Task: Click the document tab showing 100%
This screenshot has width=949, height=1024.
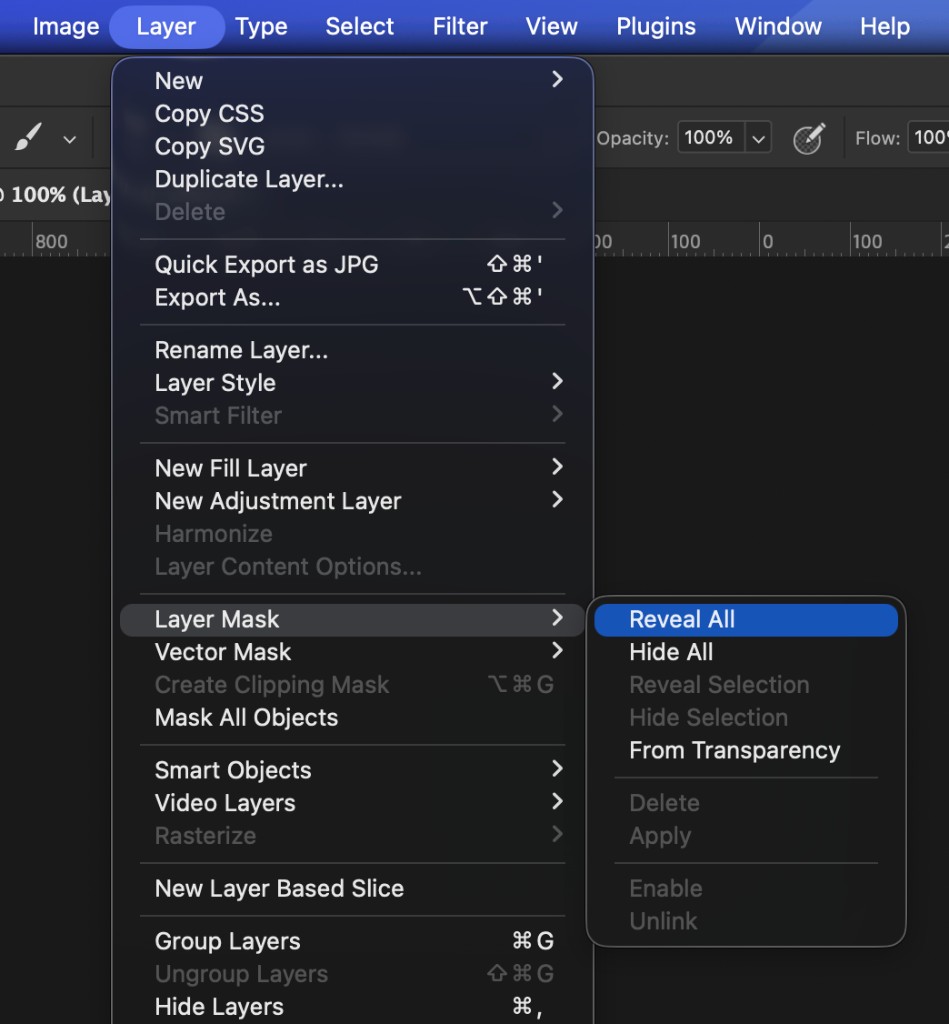Action: (x=56, y=195)
